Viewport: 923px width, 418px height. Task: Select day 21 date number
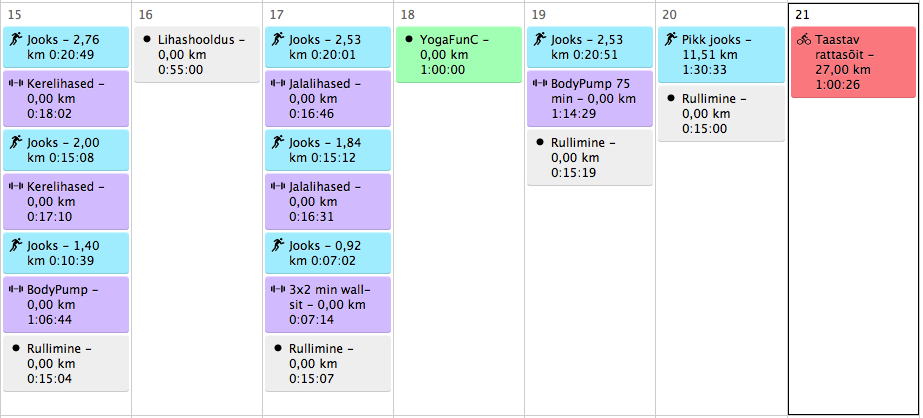pyautogui.click(x=802, y=15)
